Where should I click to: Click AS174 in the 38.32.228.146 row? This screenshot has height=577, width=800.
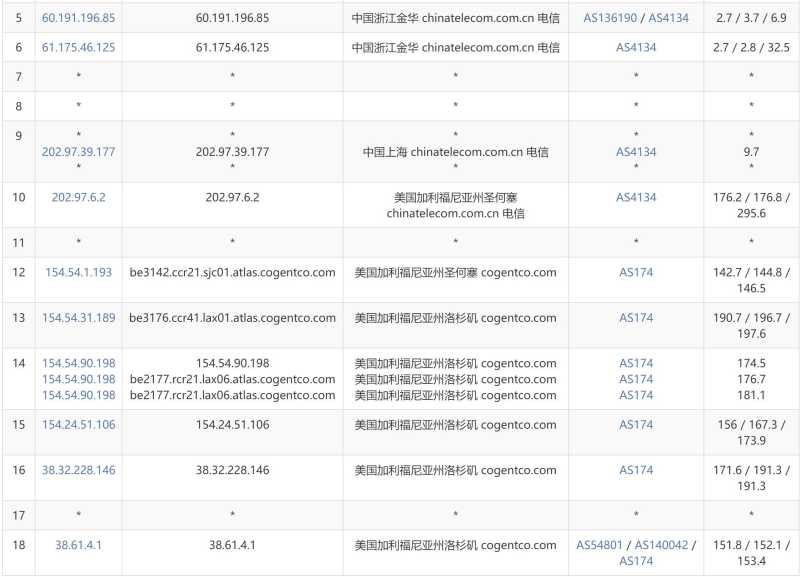[x=636, y=470]
